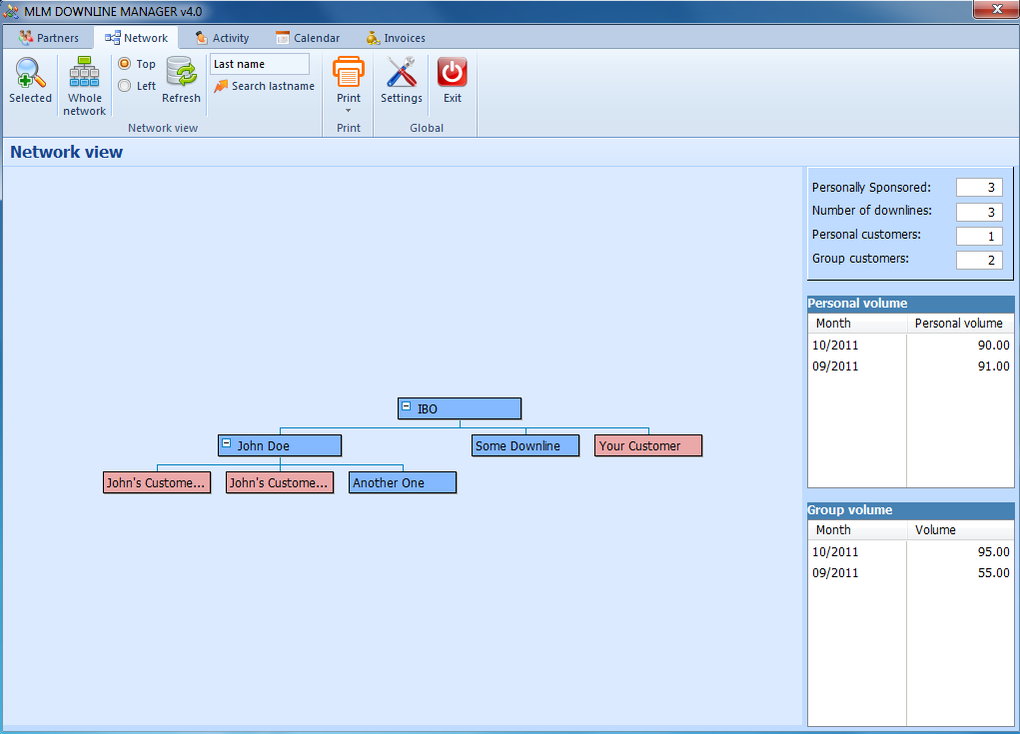This screenshot has height=734, width=1020.
Task: Sort by Personal volume column header
Action: (x=960, y=323)
